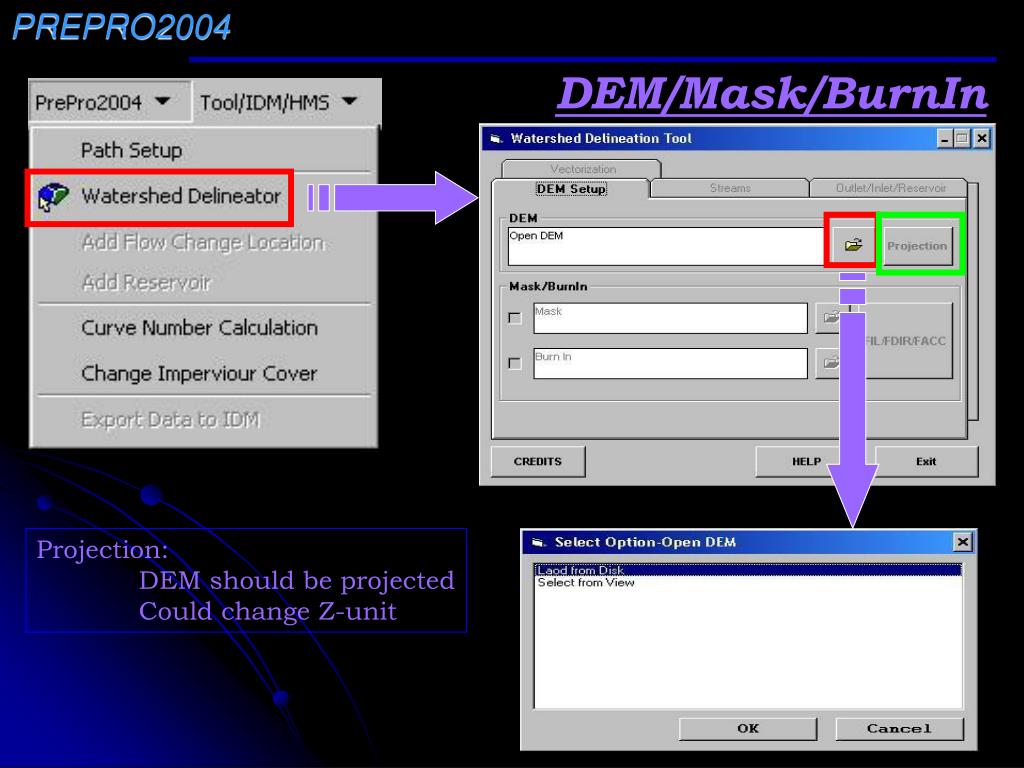Select Change Imperviour Cover
The image size is (1024, 768).
click(x=199, y=373)
